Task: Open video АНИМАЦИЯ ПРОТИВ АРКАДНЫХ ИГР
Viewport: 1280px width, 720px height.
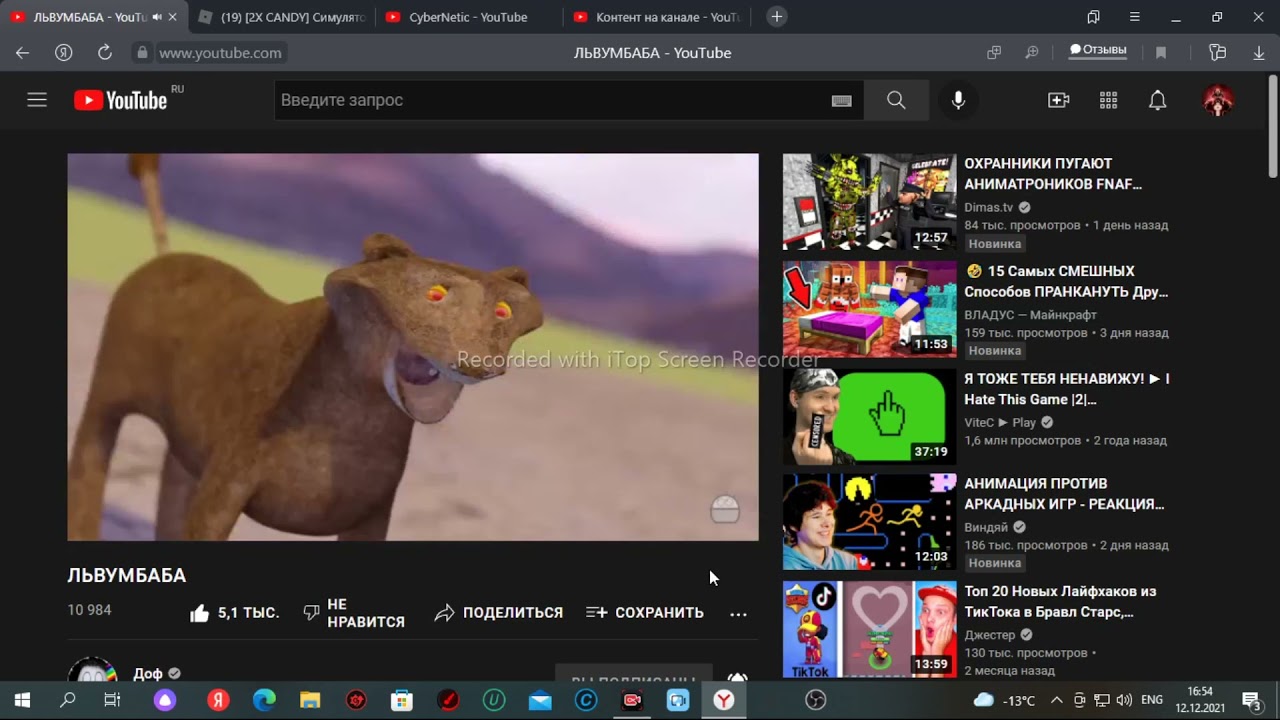Action: pyautogui.click(x=1064, y=494)
